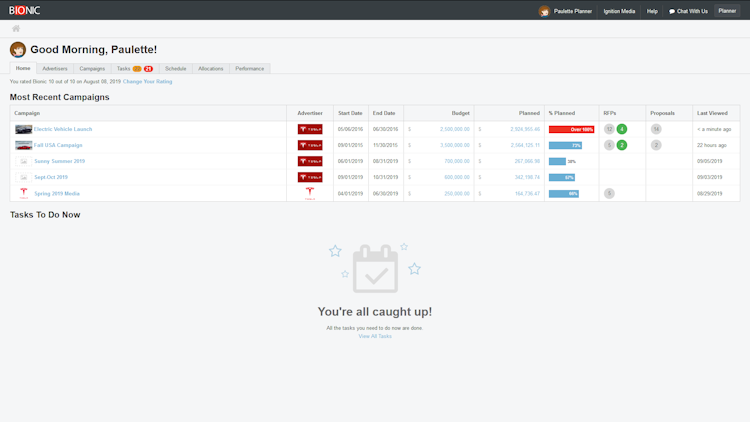
Task: Click Spring 2019 Media Tesla logo thumbnail
Action: 23,193
